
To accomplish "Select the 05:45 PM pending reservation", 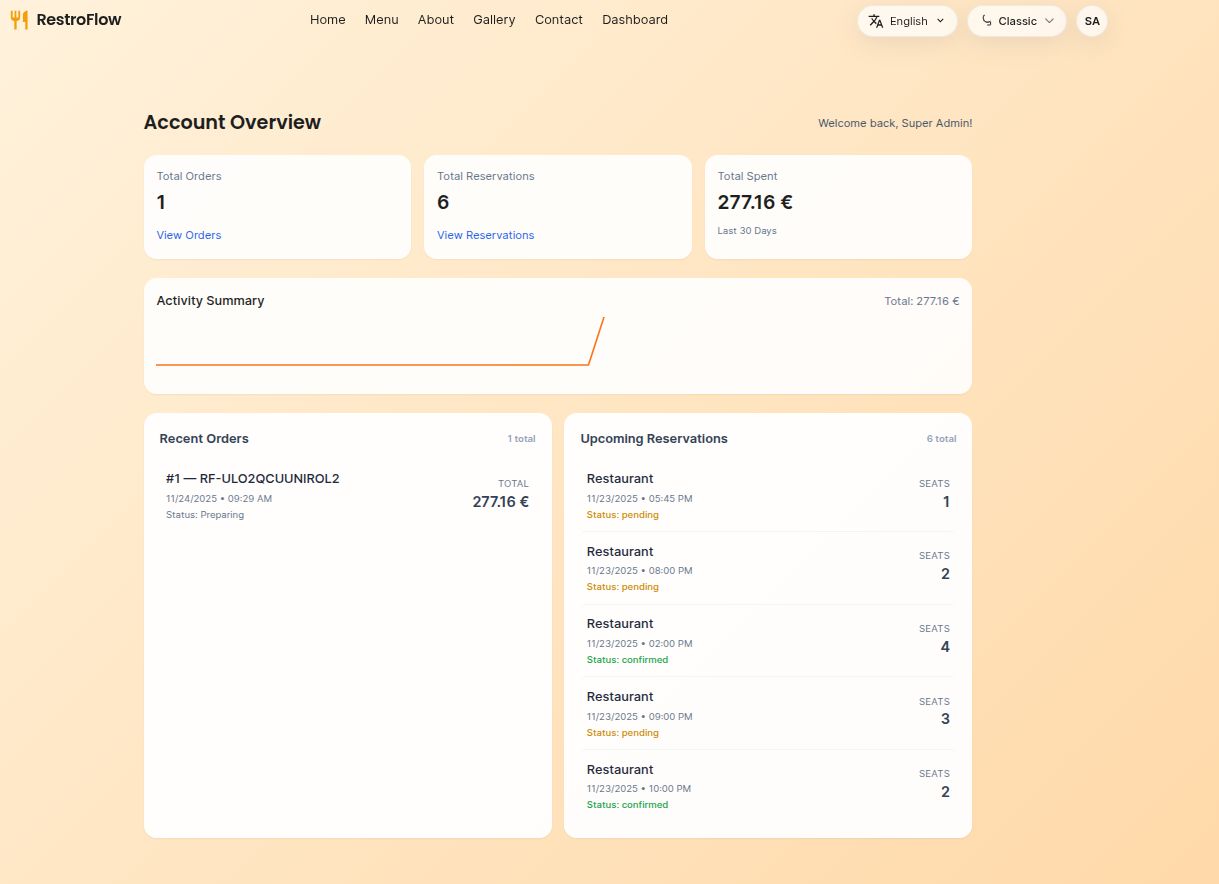I will pyautogui.click(x=767, y=496).
